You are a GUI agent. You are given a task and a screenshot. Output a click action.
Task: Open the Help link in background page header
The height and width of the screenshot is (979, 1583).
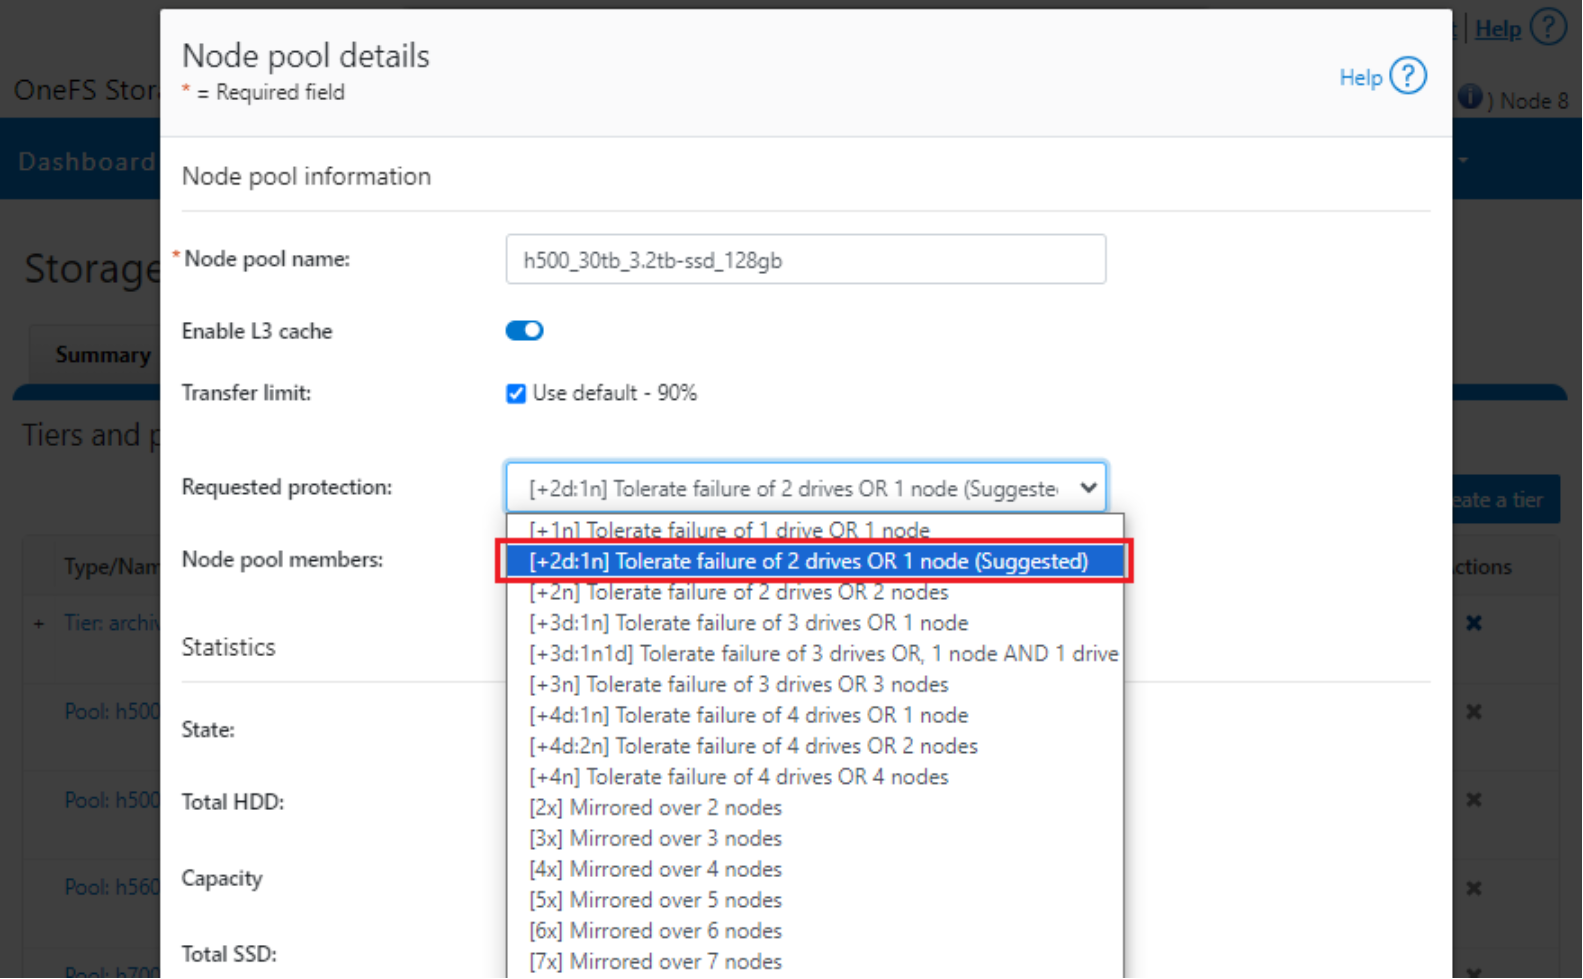click(1498, 29)
